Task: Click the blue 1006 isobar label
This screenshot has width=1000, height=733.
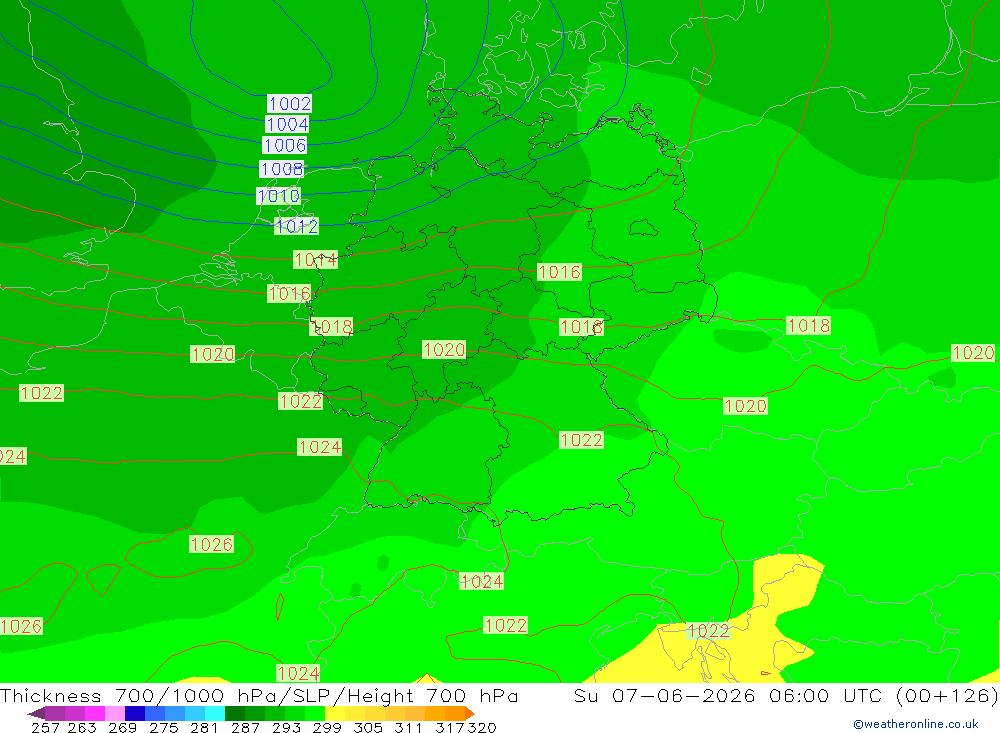Action: point(284,145)
